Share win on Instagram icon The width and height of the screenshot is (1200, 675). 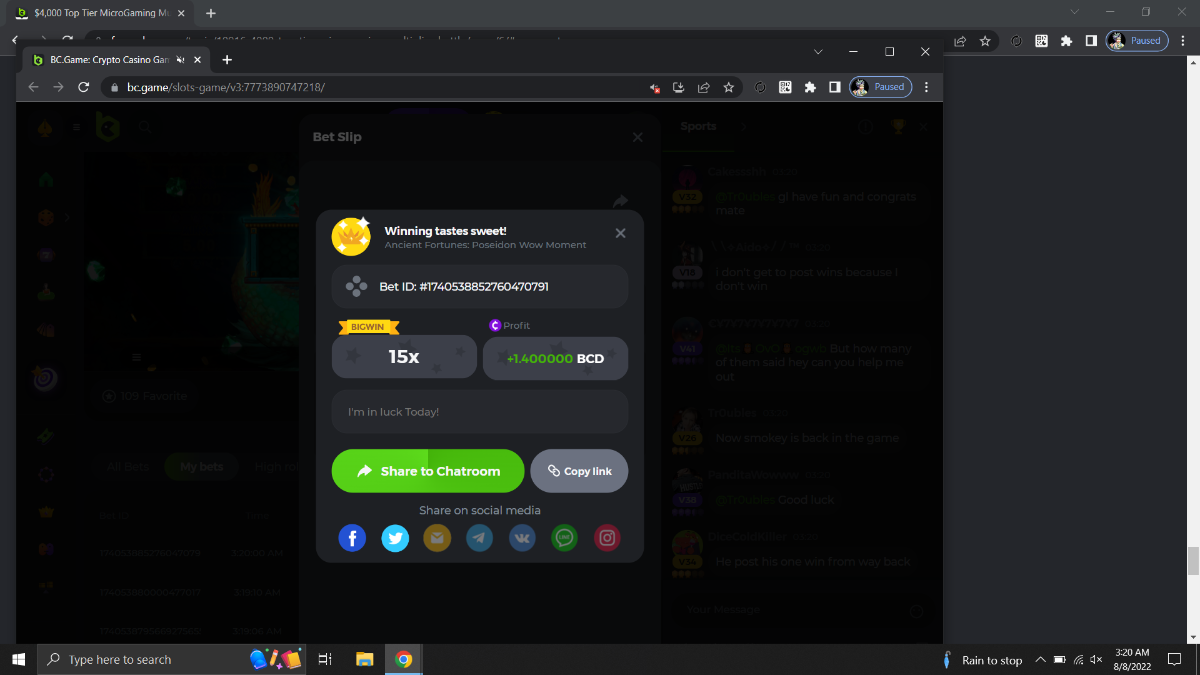(x=607, y=539)
